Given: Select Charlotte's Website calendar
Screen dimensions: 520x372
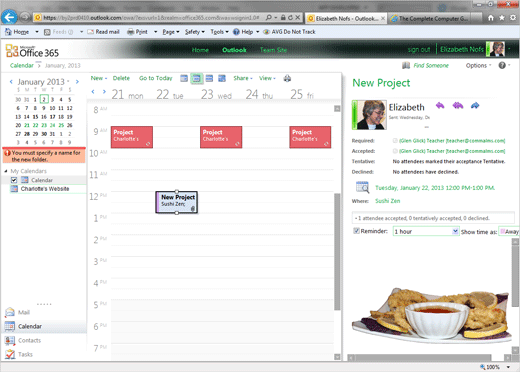Looking at the screenshot, I should pos(45,189).
